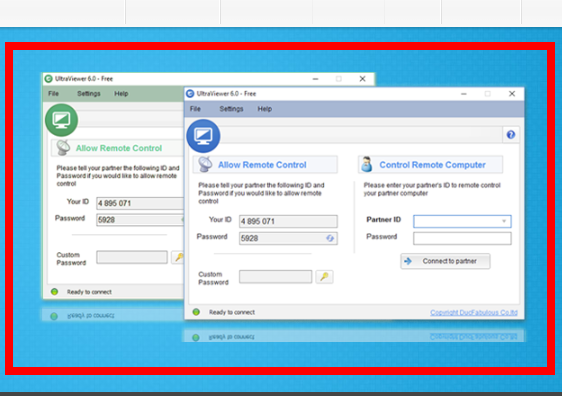
Task: Click UltraViewer title icon in blue window
Action: point(190,94)
